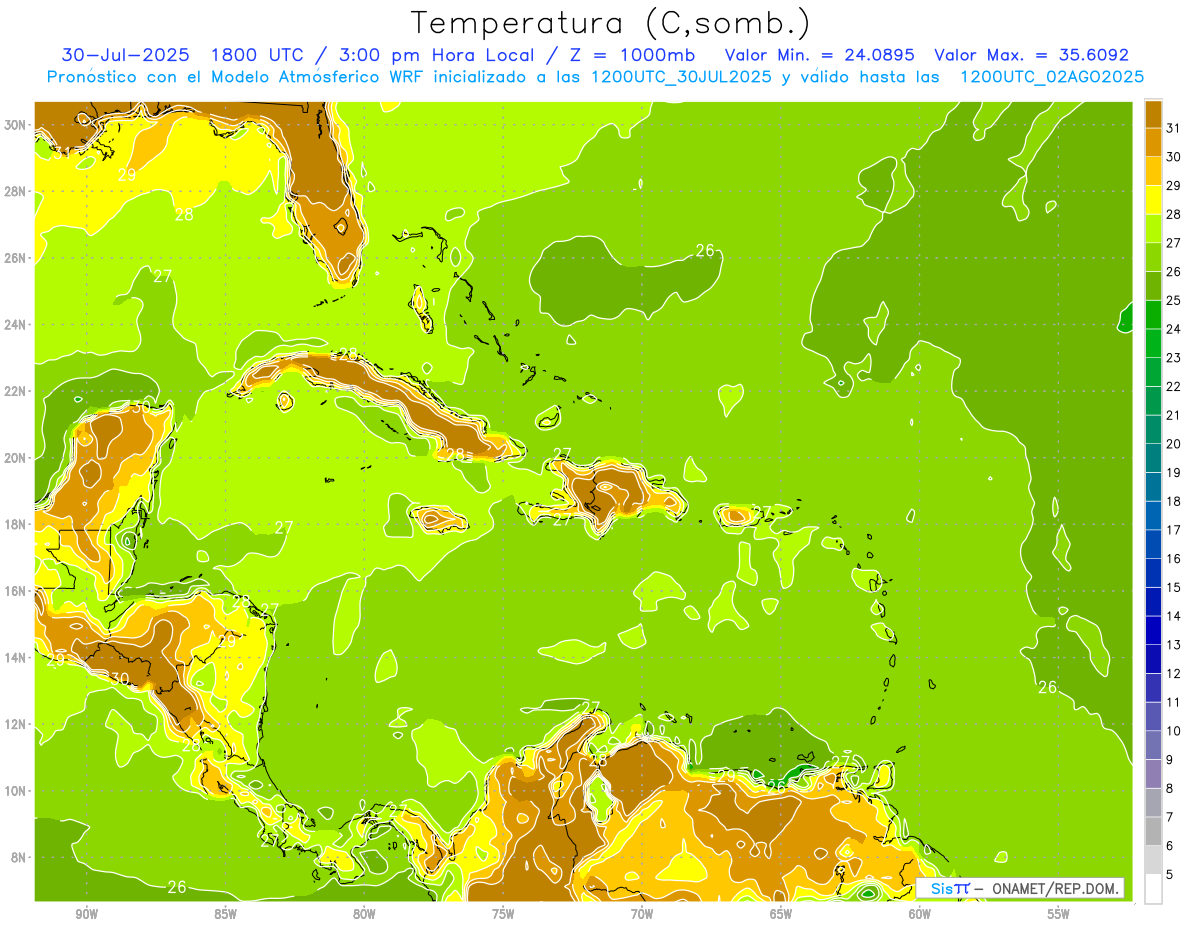
Task: Click the 7 value on the color scale
Action: click(1170, 817)
